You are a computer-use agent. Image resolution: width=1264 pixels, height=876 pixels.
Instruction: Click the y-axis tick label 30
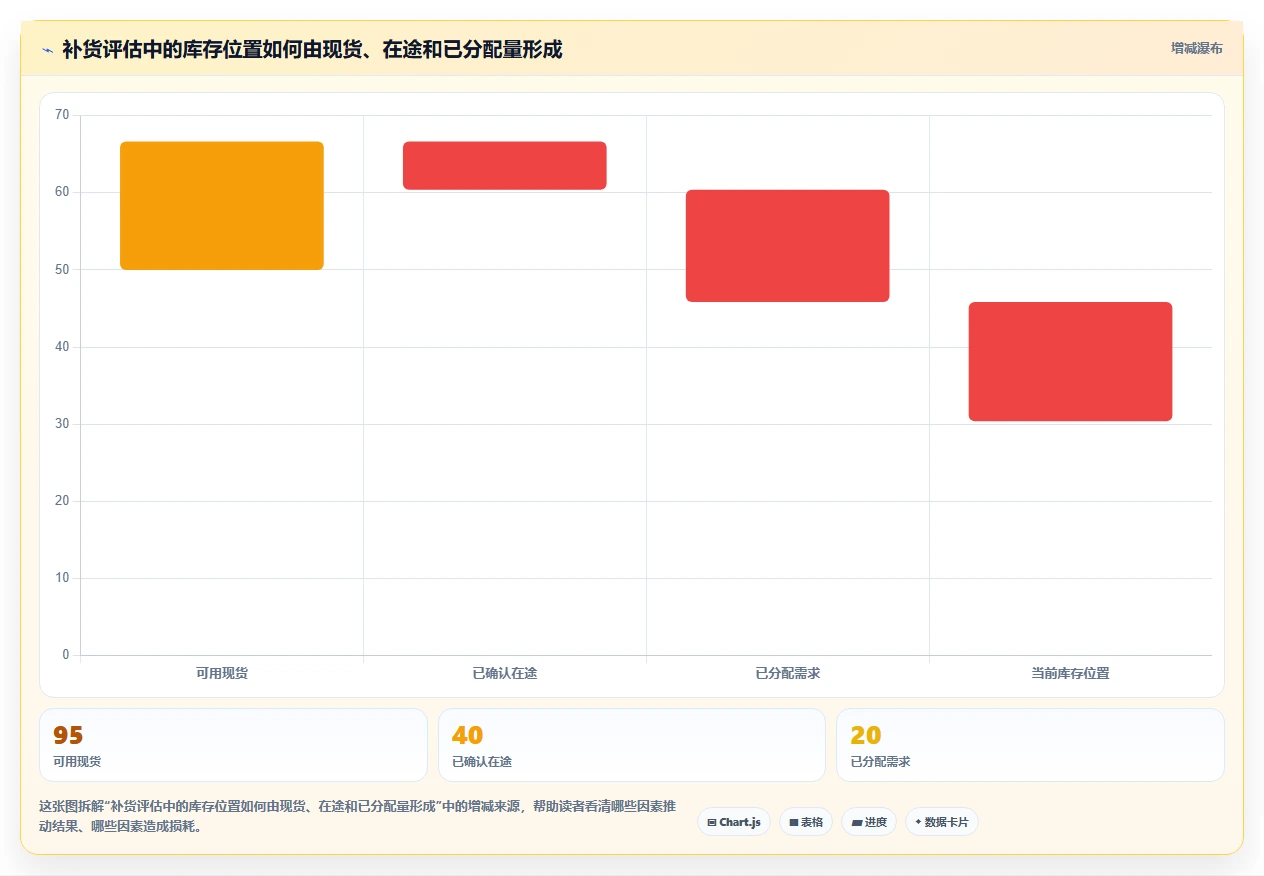click(62, 424)
